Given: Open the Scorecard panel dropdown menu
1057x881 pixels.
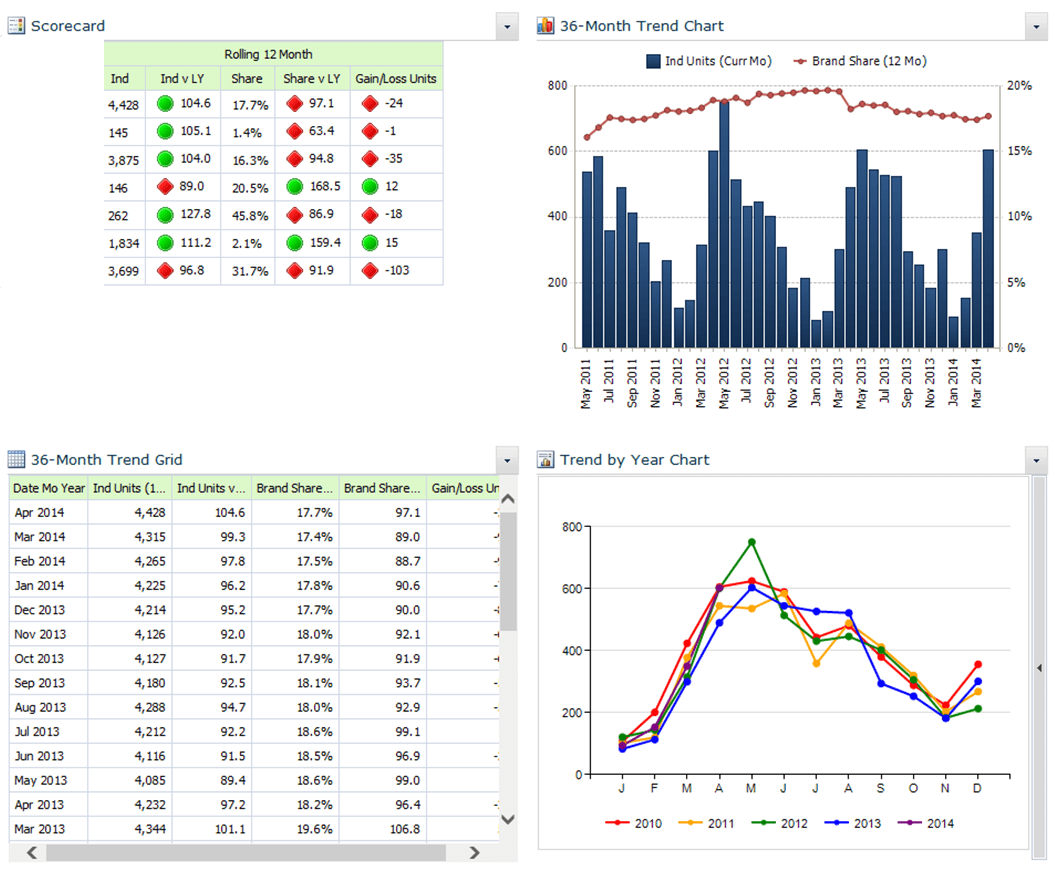Looking at the screenshot, I should (506, 26).
